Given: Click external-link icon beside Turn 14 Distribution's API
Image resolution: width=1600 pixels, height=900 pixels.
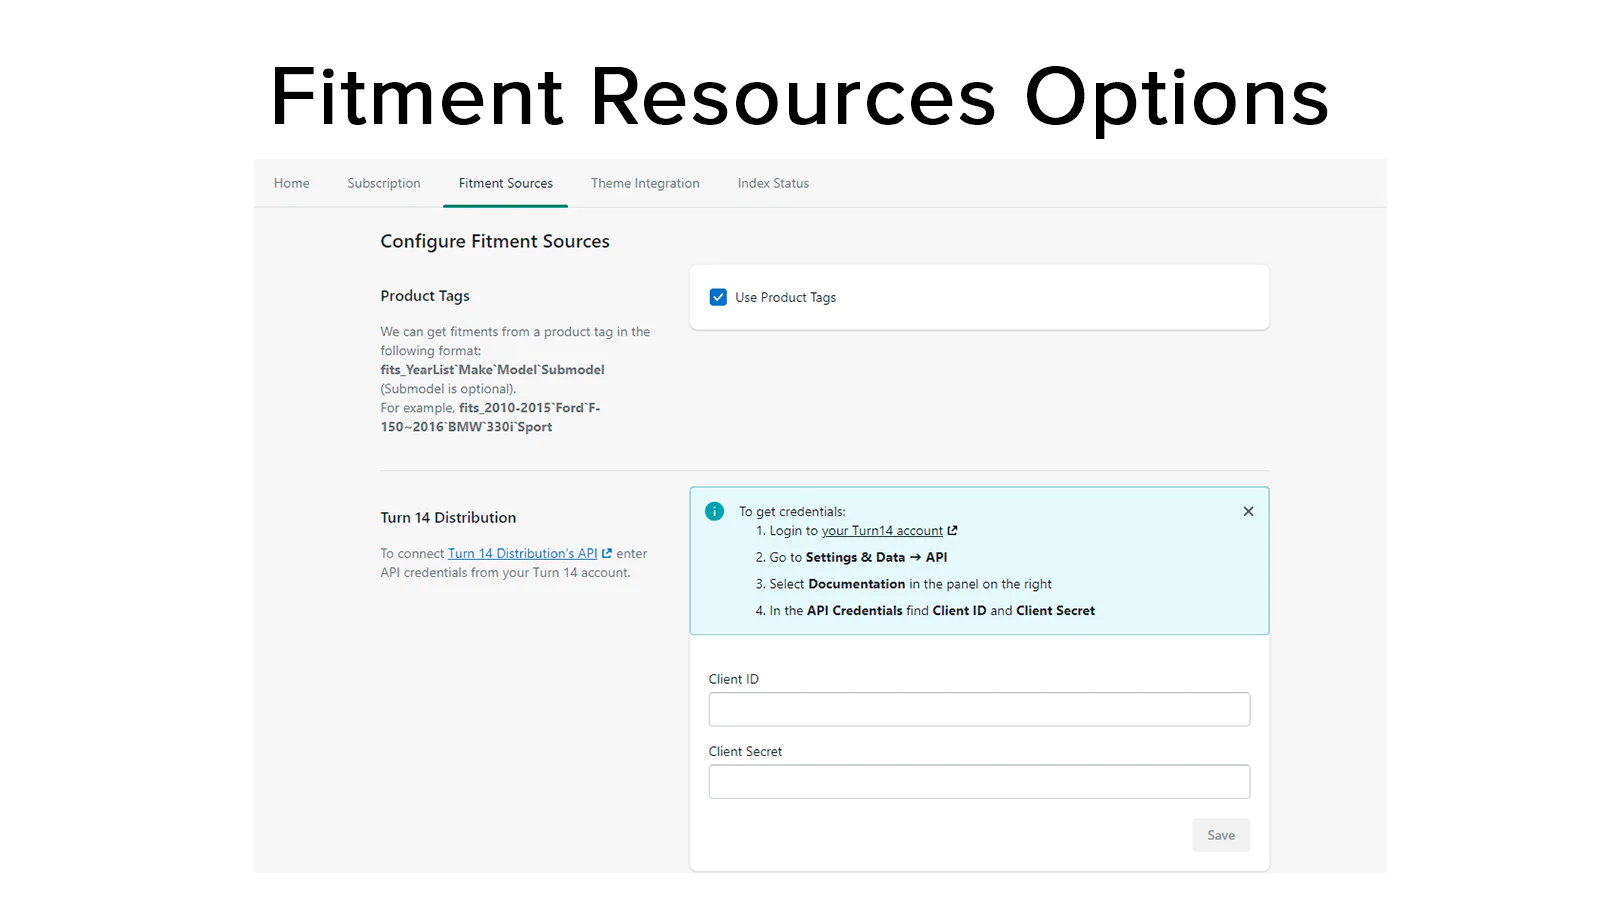Looking at the screenshot, I should click(607, 553).
